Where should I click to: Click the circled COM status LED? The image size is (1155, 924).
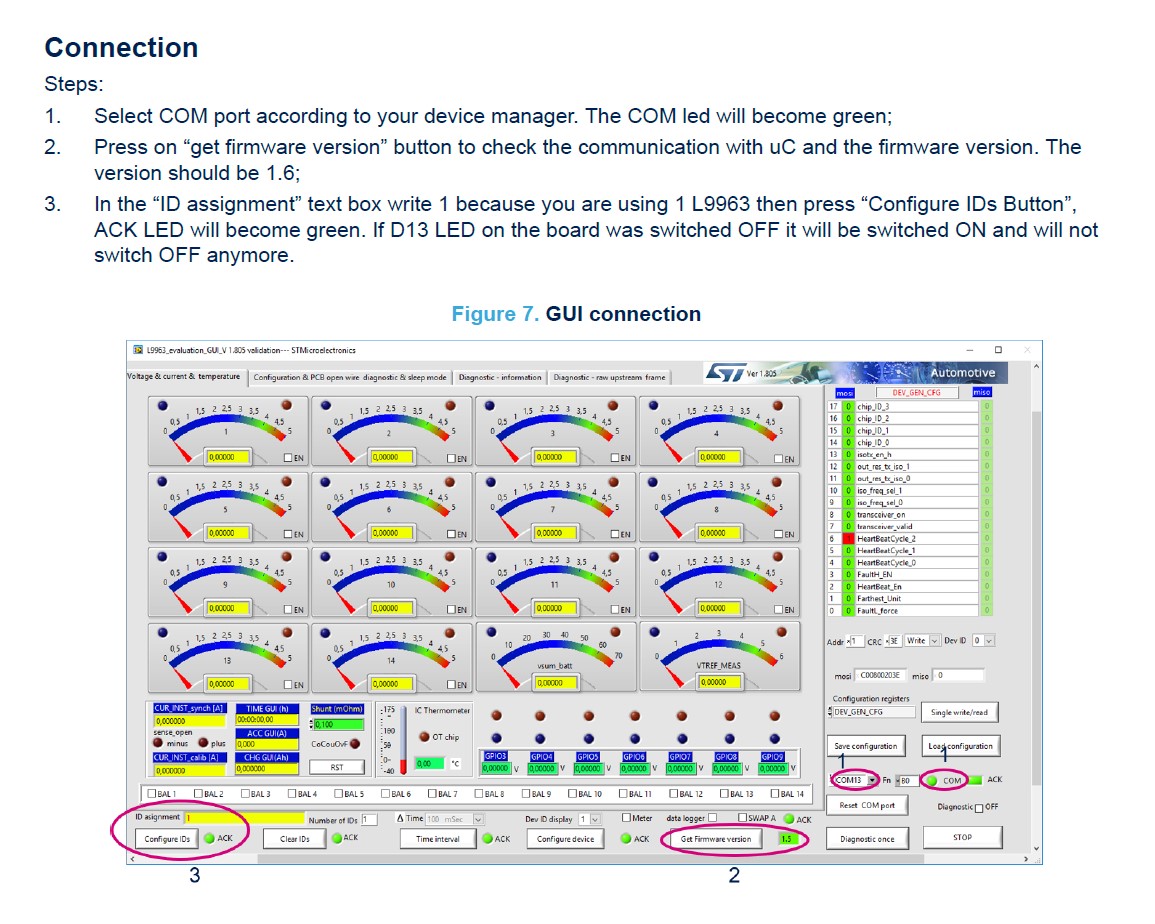tap(932, 780)
